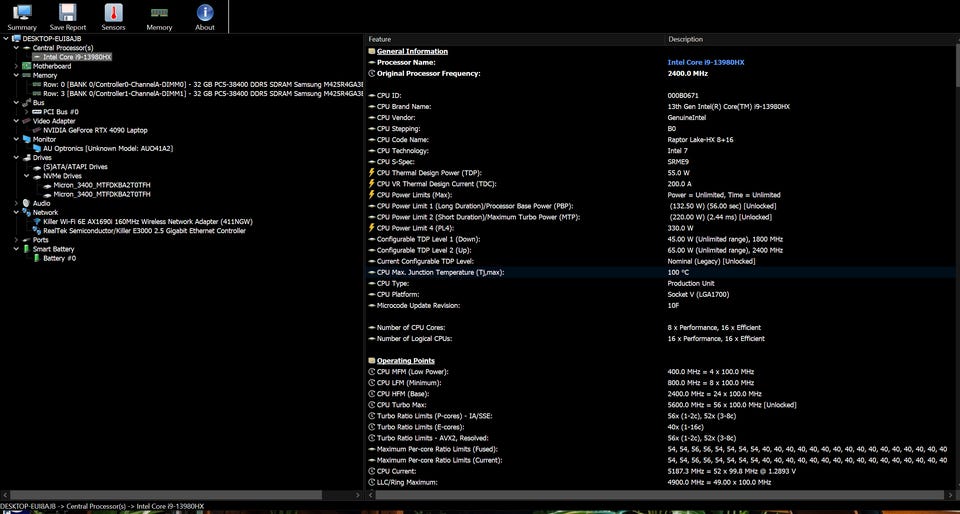Select PCI Bus #0 item
The image size is (960, 514).
(61, 112)
